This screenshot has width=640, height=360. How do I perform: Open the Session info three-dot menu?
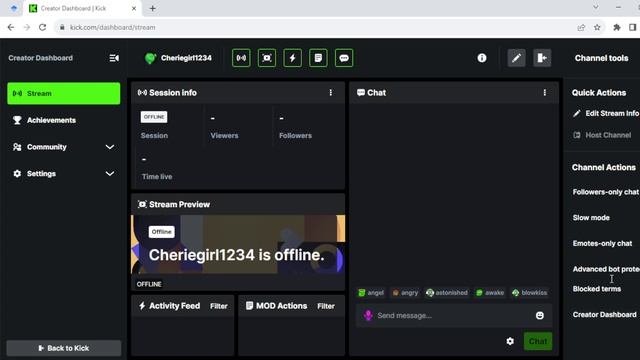point(331,93)
